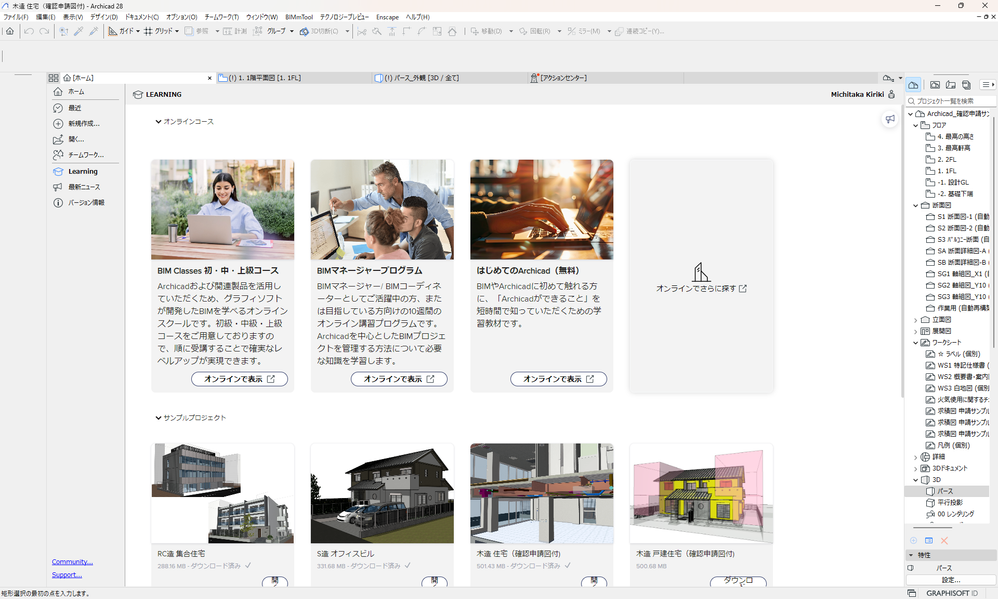Click the 木造 戸建住宅 sample project thumbnail

coord(701,493)
